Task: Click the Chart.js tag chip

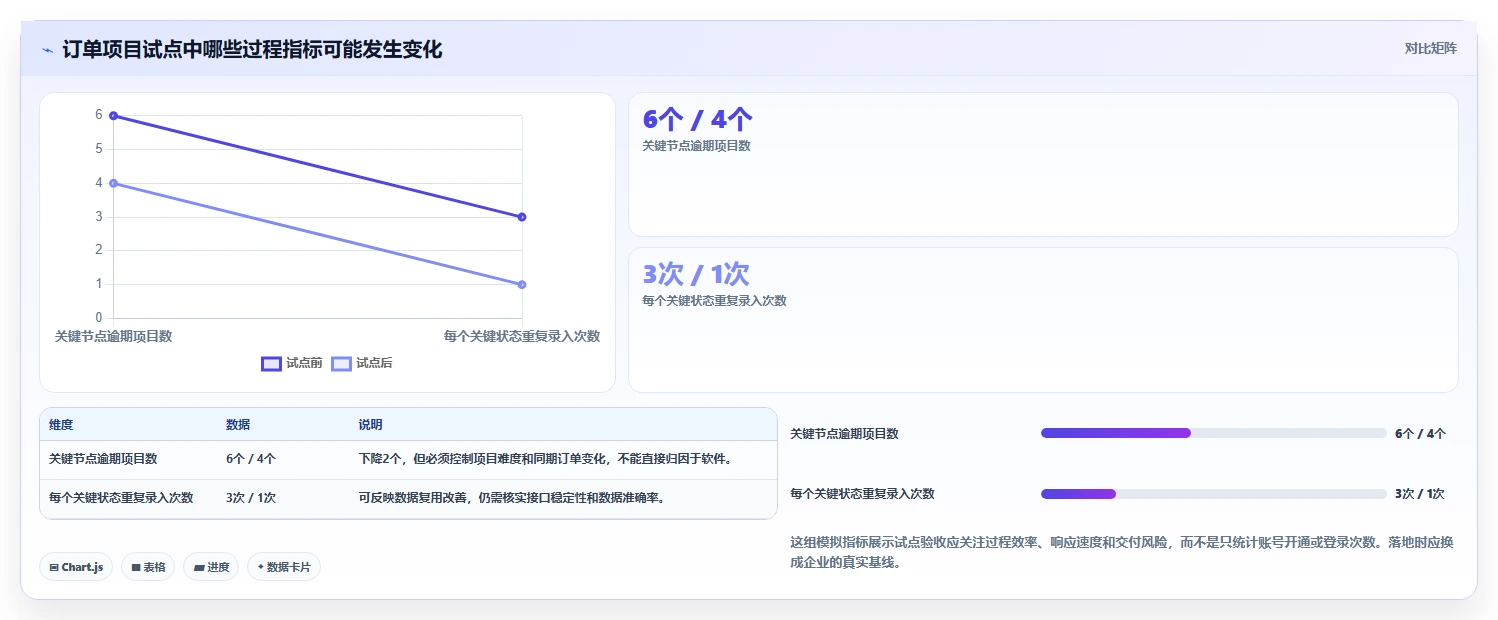Action: tap(76, 567)
